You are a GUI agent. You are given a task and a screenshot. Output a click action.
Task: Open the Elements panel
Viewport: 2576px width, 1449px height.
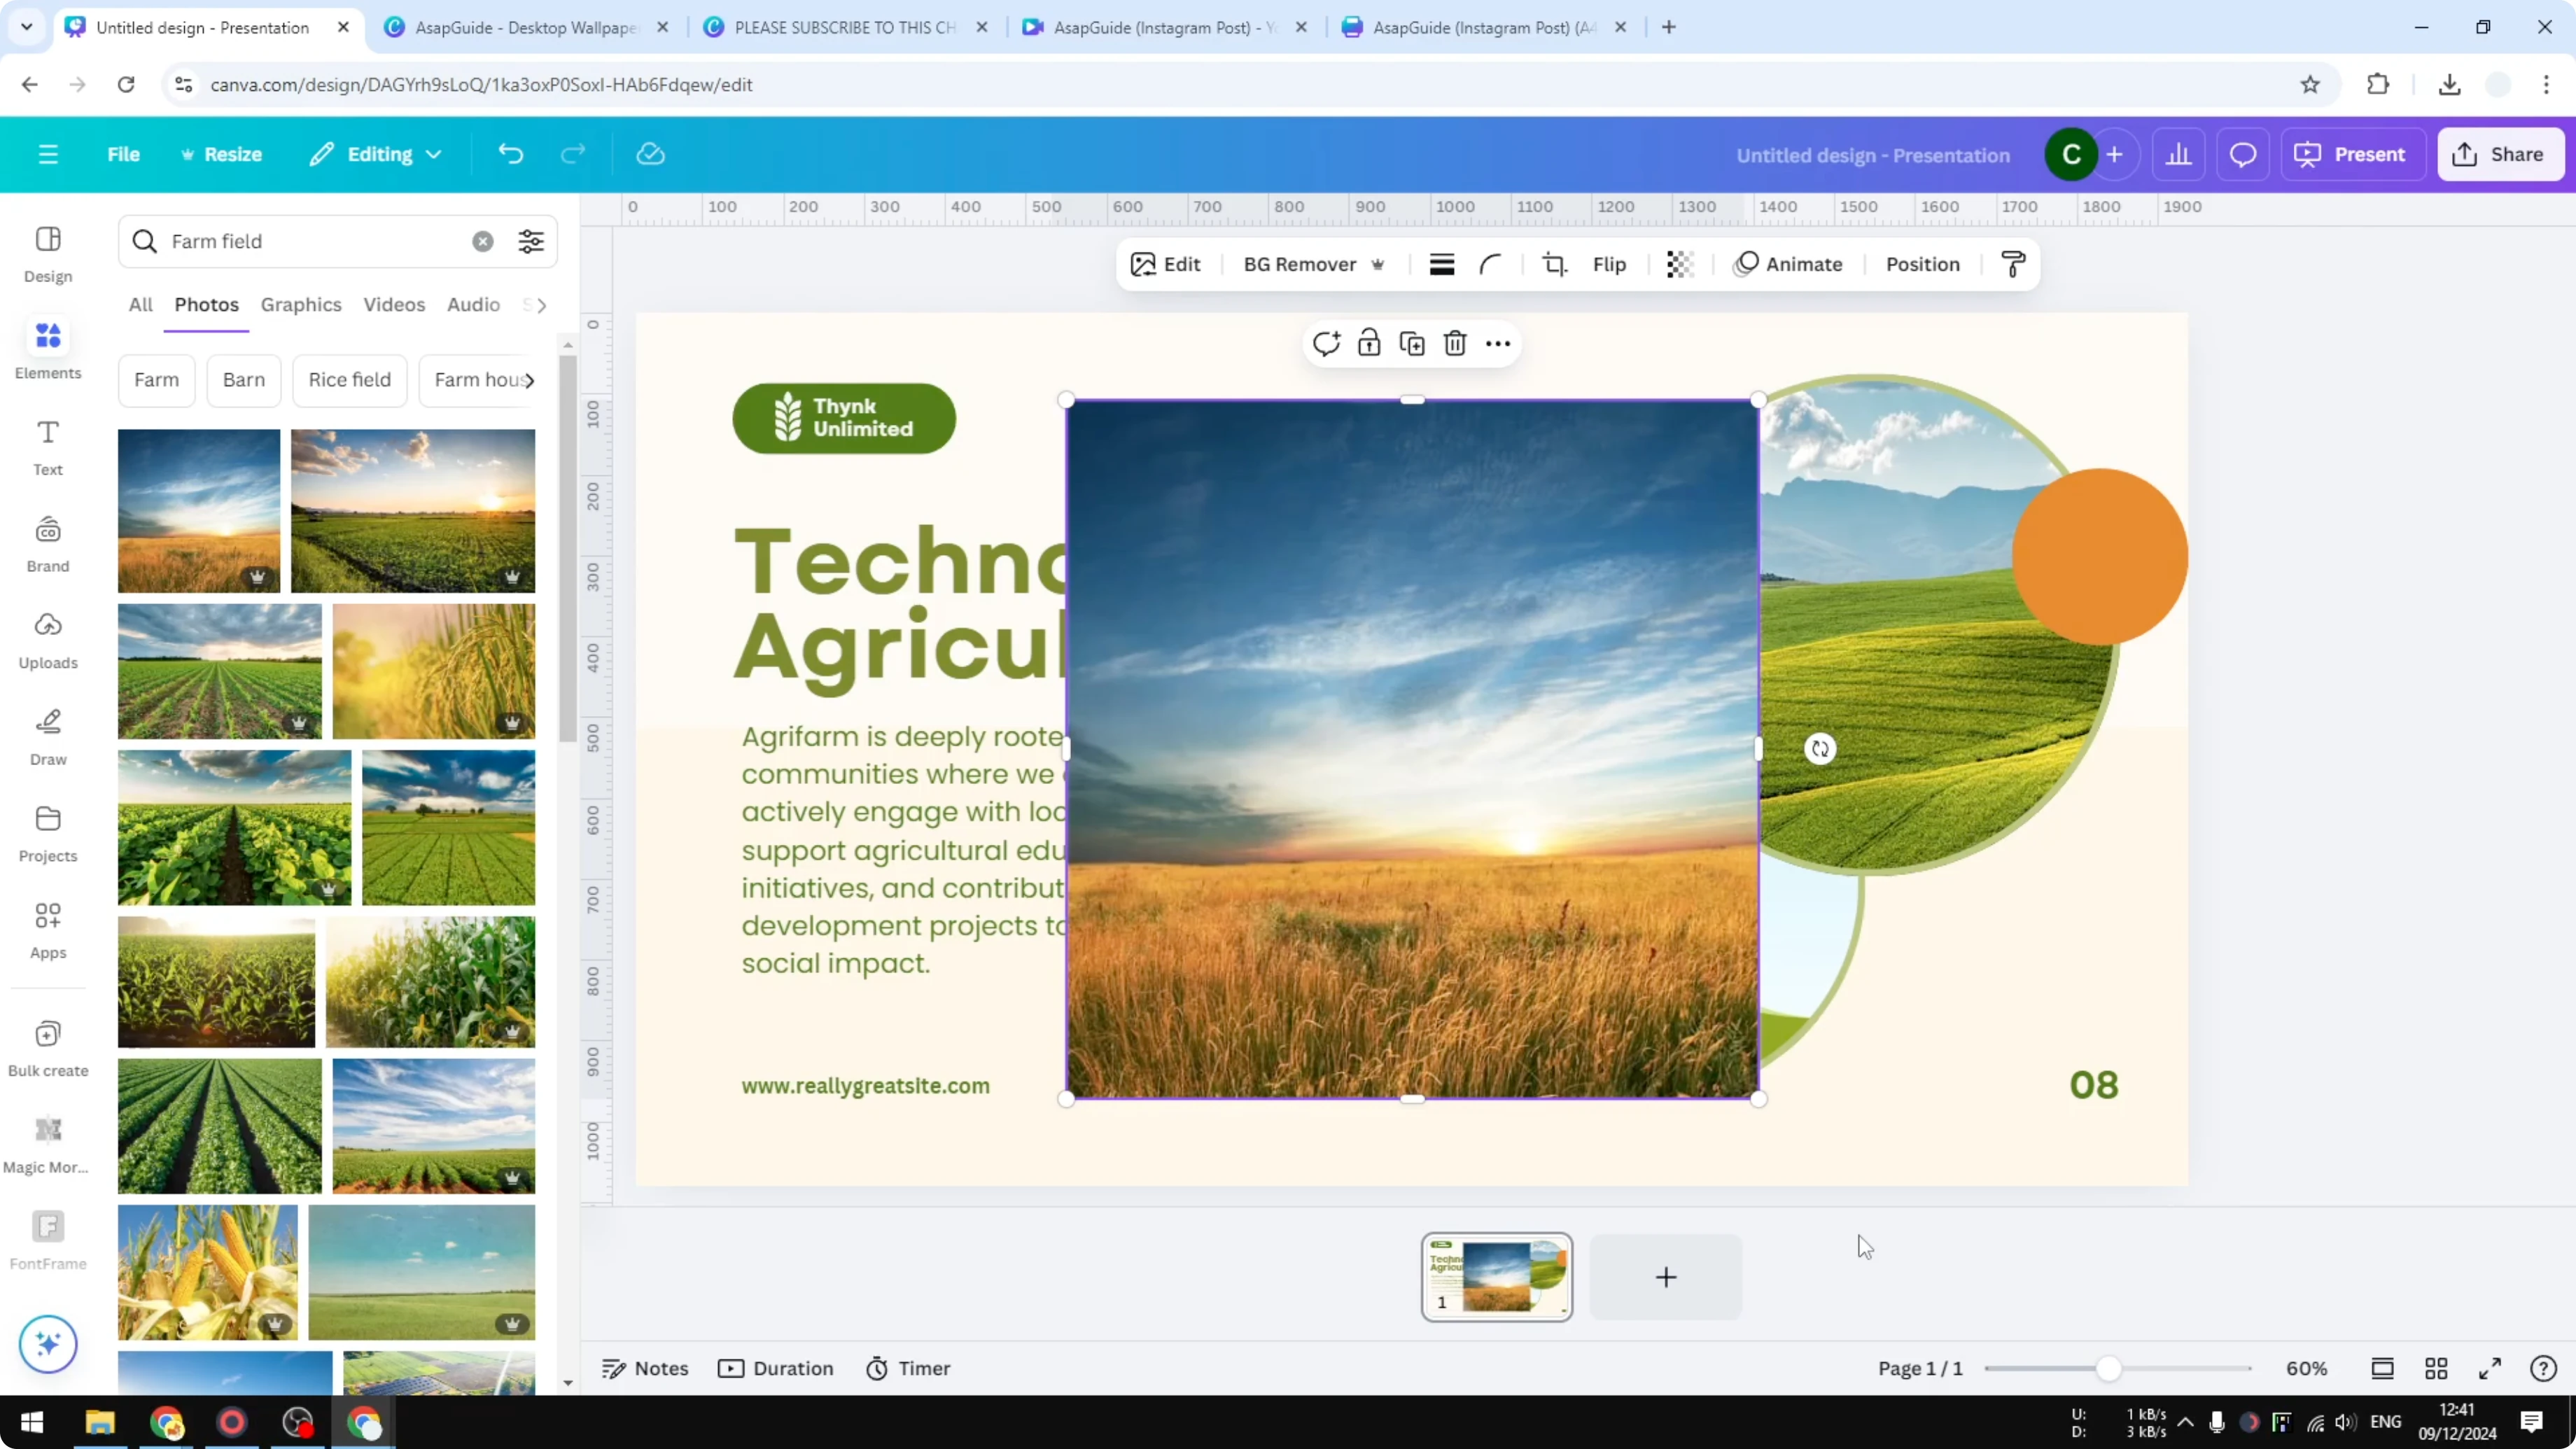pyautogui.click(x=47, y=348)
